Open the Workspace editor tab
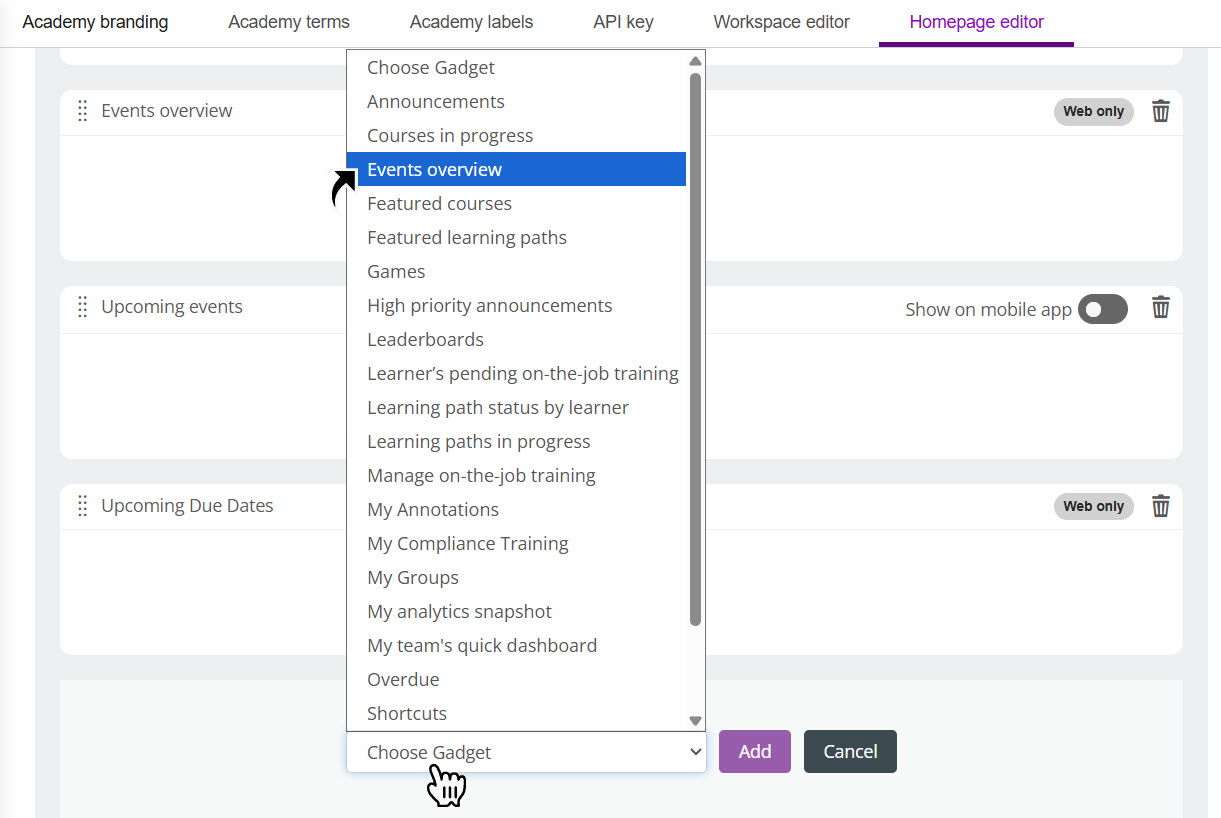The width and height of the screenshot is (1221, 818). click(x=781, y=22)
